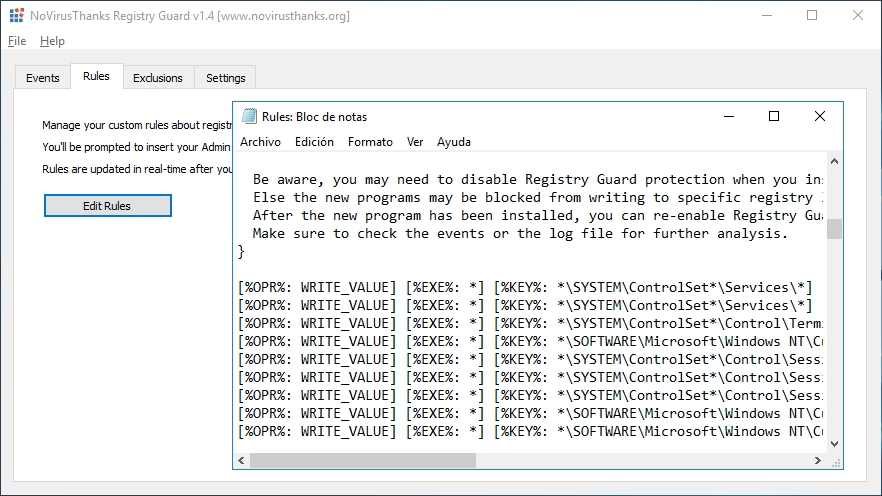The image size is (882, 496).
Task: Switch to the Events tab
Action: (x=43, y=78)
